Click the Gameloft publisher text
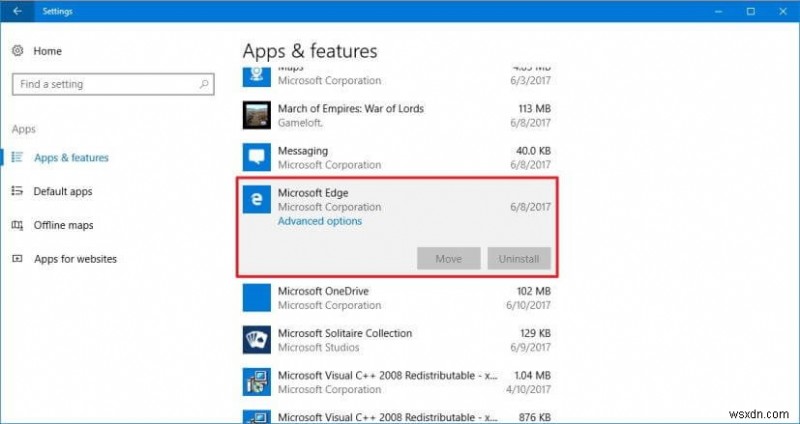 coord(300,123)
